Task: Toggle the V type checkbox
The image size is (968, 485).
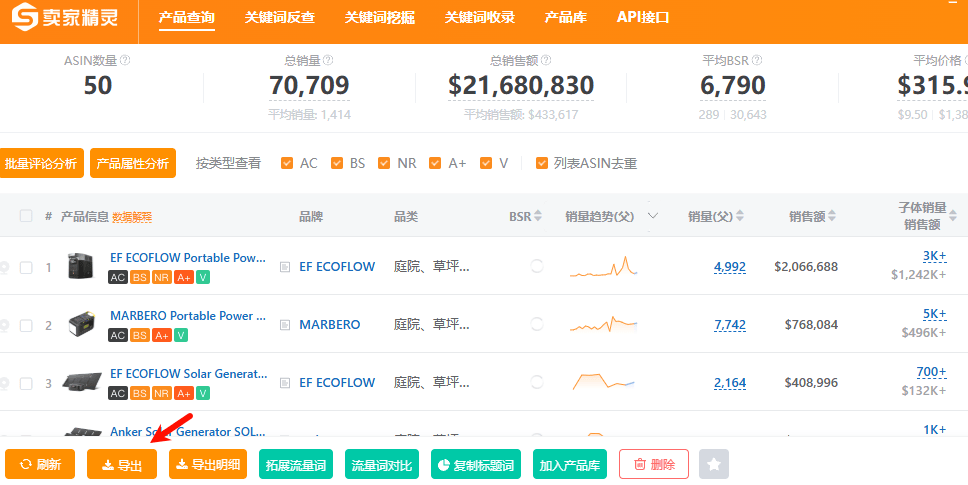Action: click(486, 163)
